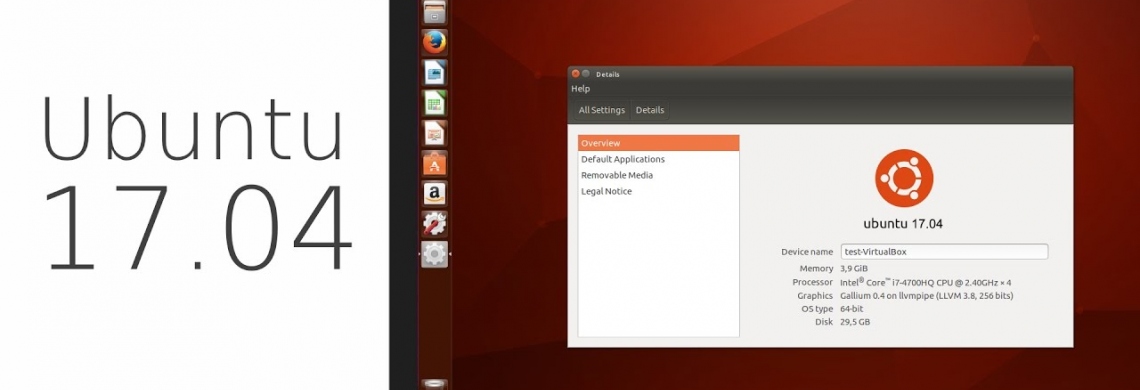Click the All Settings button
Viewport: 1140px width, 390px height.
coord(601,111)
